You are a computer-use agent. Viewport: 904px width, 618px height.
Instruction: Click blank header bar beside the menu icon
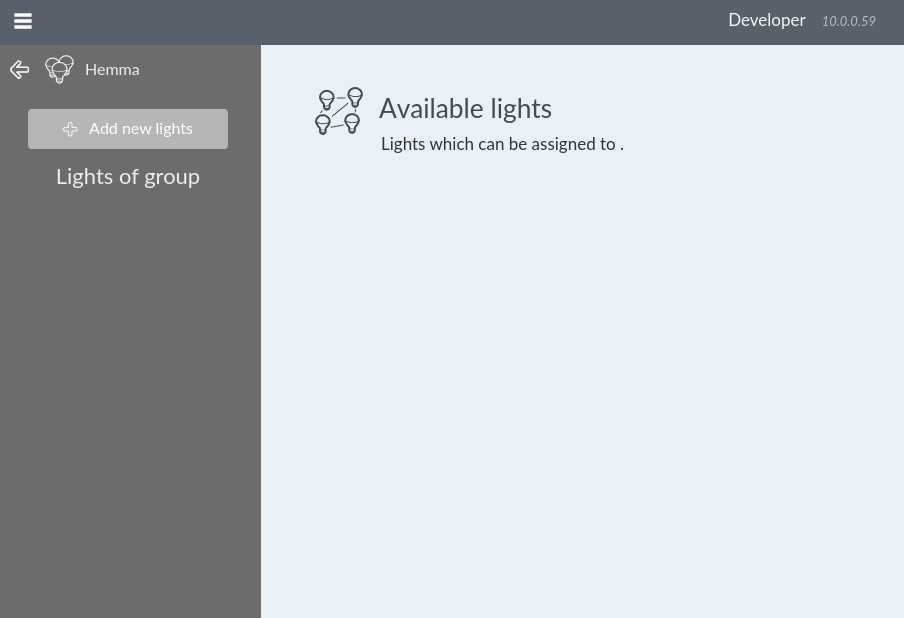[x=350, y=21]
